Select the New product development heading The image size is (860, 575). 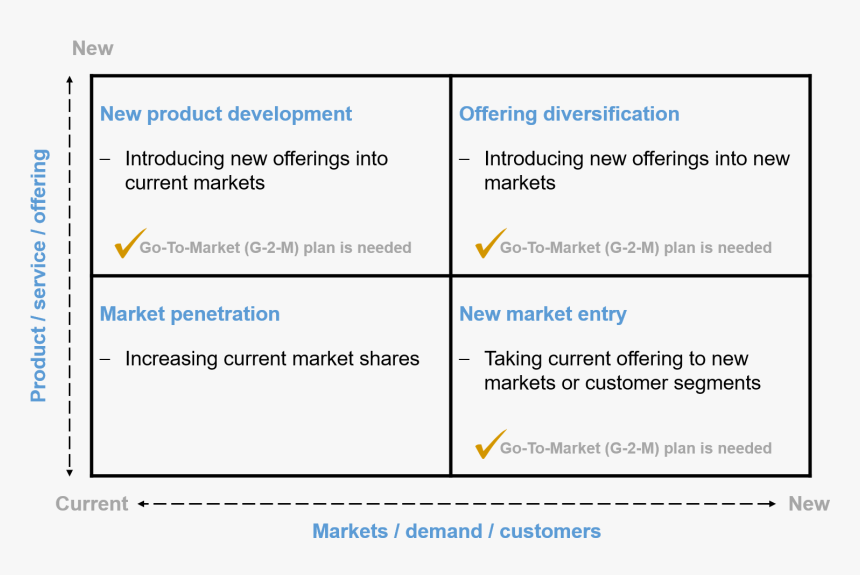226,114
